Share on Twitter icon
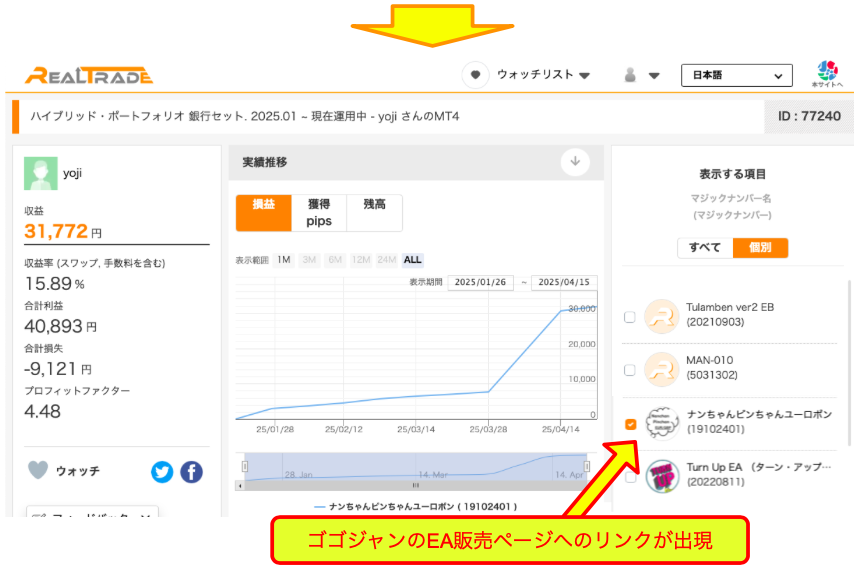The image size is (860, 572). 162,472
